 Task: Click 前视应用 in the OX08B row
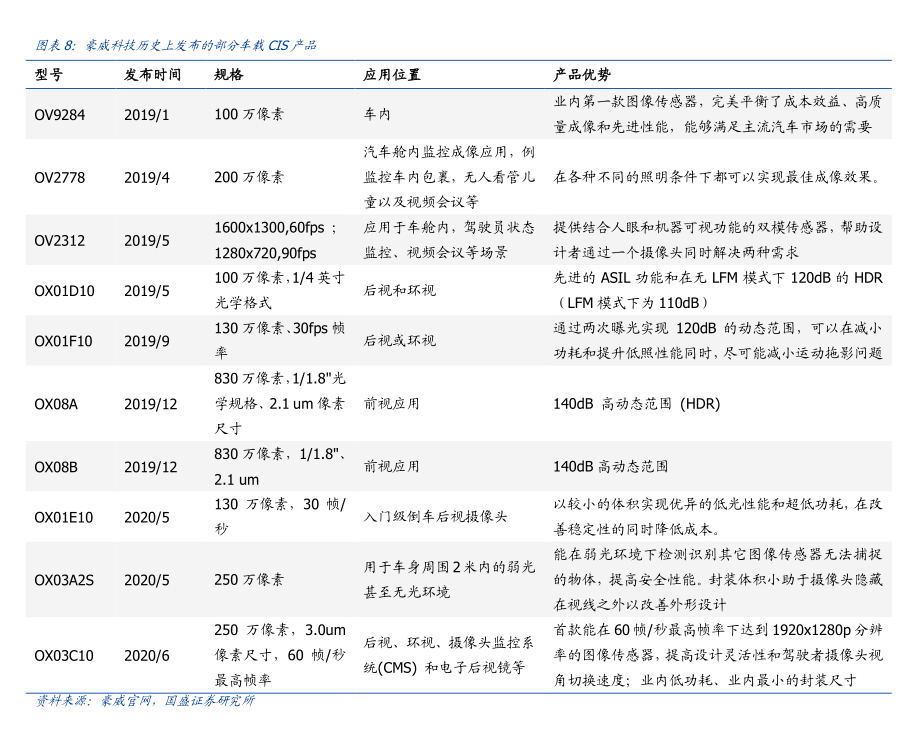392,467
